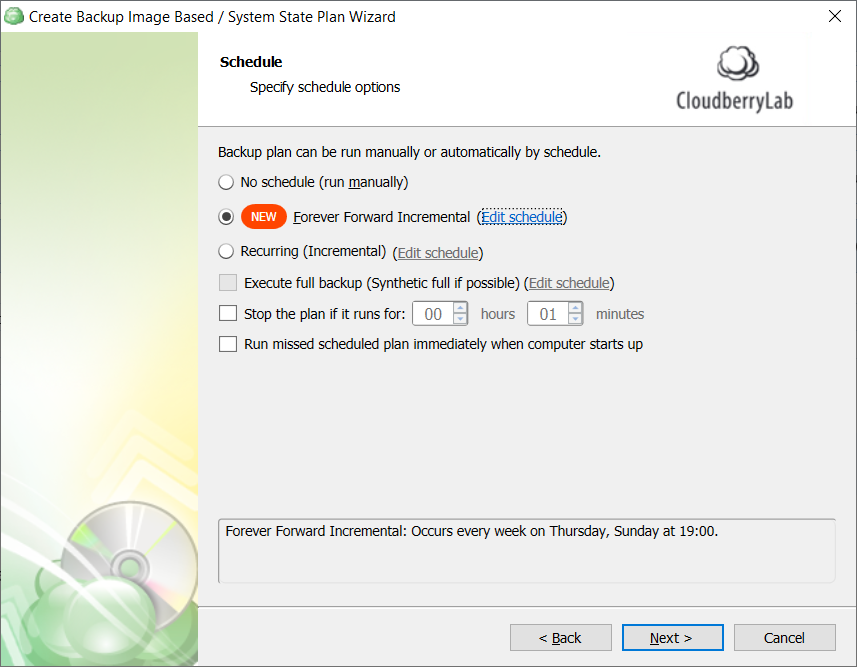Screen dimensions: 857x667
Task: Select Forever Forward Incremental radio button
Action: pyautogui.click(x=226, y=217)
